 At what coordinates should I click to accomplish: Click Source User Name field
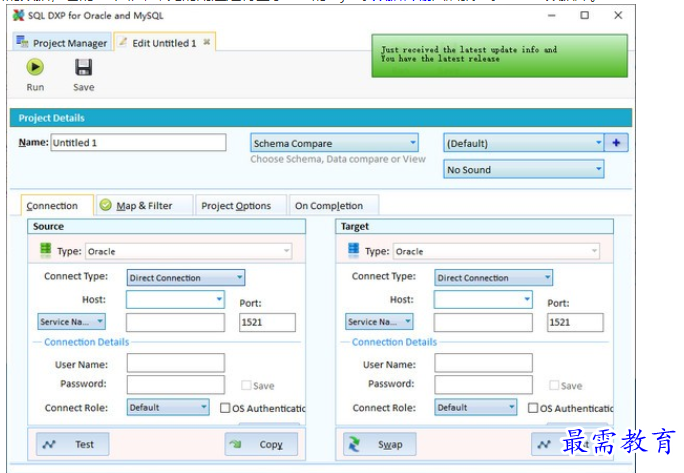[176, 363]
